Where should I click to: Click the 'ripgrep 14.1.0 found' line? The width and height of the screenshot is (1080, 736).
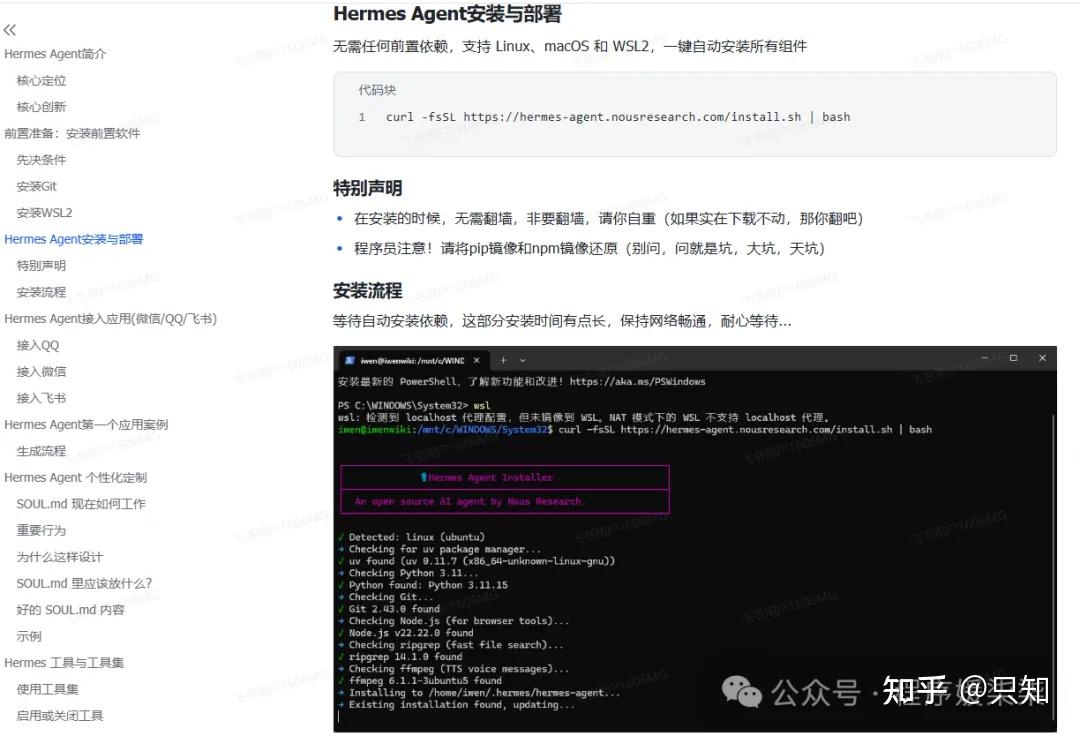(405, 657)
